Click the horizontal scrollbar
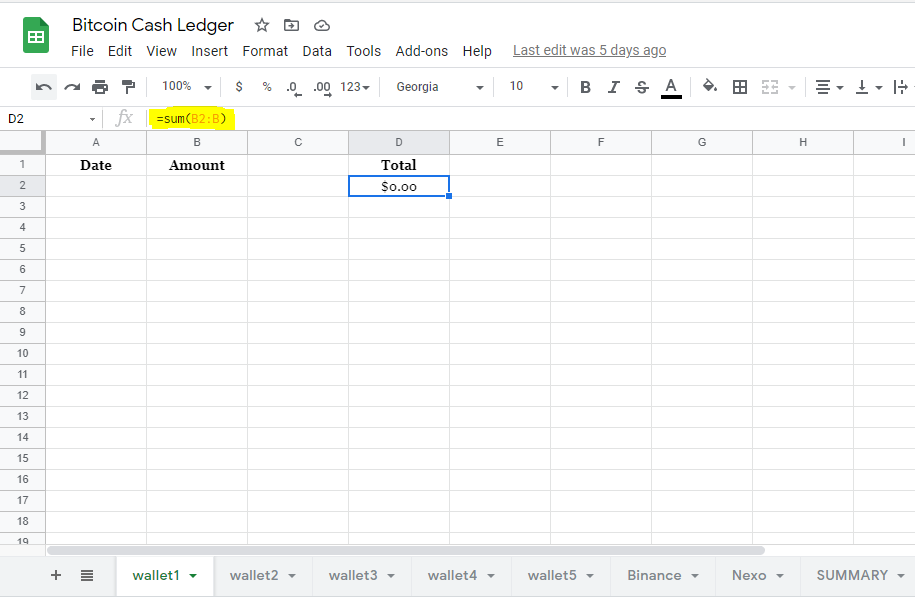Viewport: 915px width, 603px height. tap(406, 550)
